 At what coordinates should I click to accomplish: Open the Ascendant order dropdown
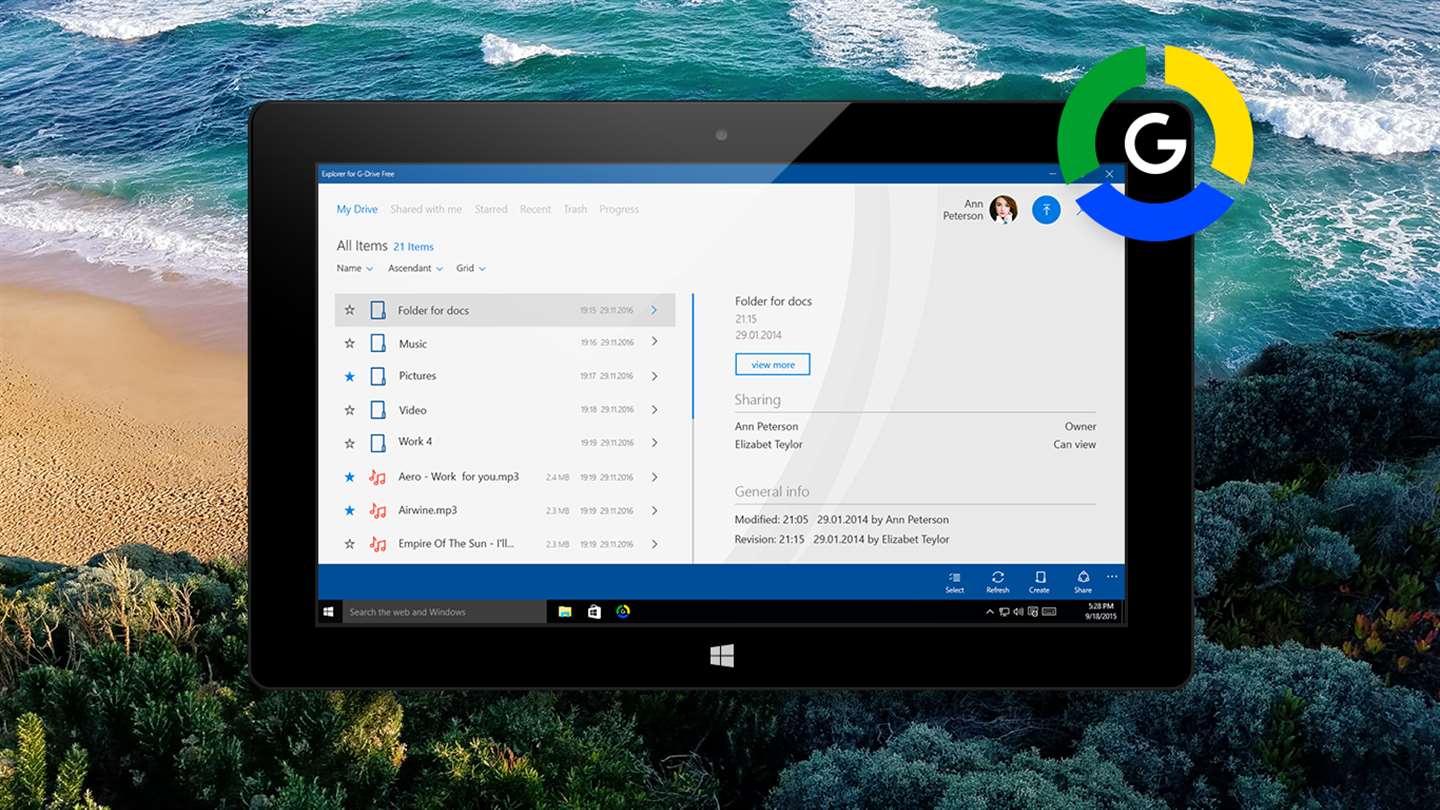pos(416,268)
